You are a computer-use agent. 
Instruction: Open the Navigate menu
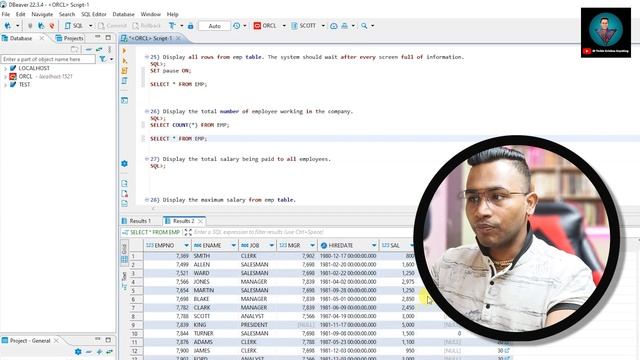[x=42, y=14]
